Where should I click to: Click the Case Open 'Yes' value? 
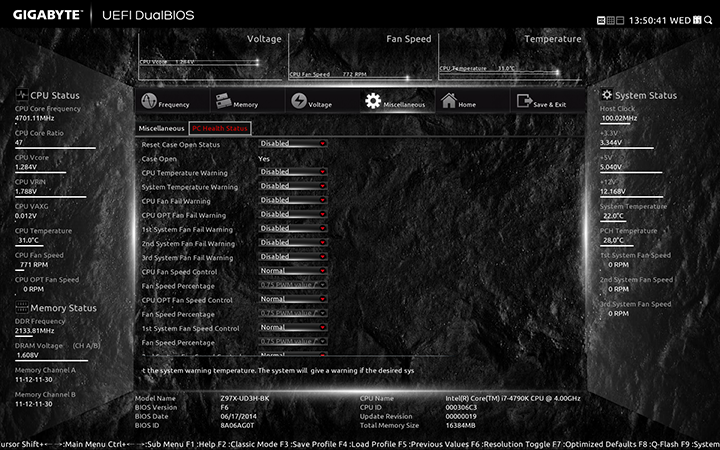point(264,158)
